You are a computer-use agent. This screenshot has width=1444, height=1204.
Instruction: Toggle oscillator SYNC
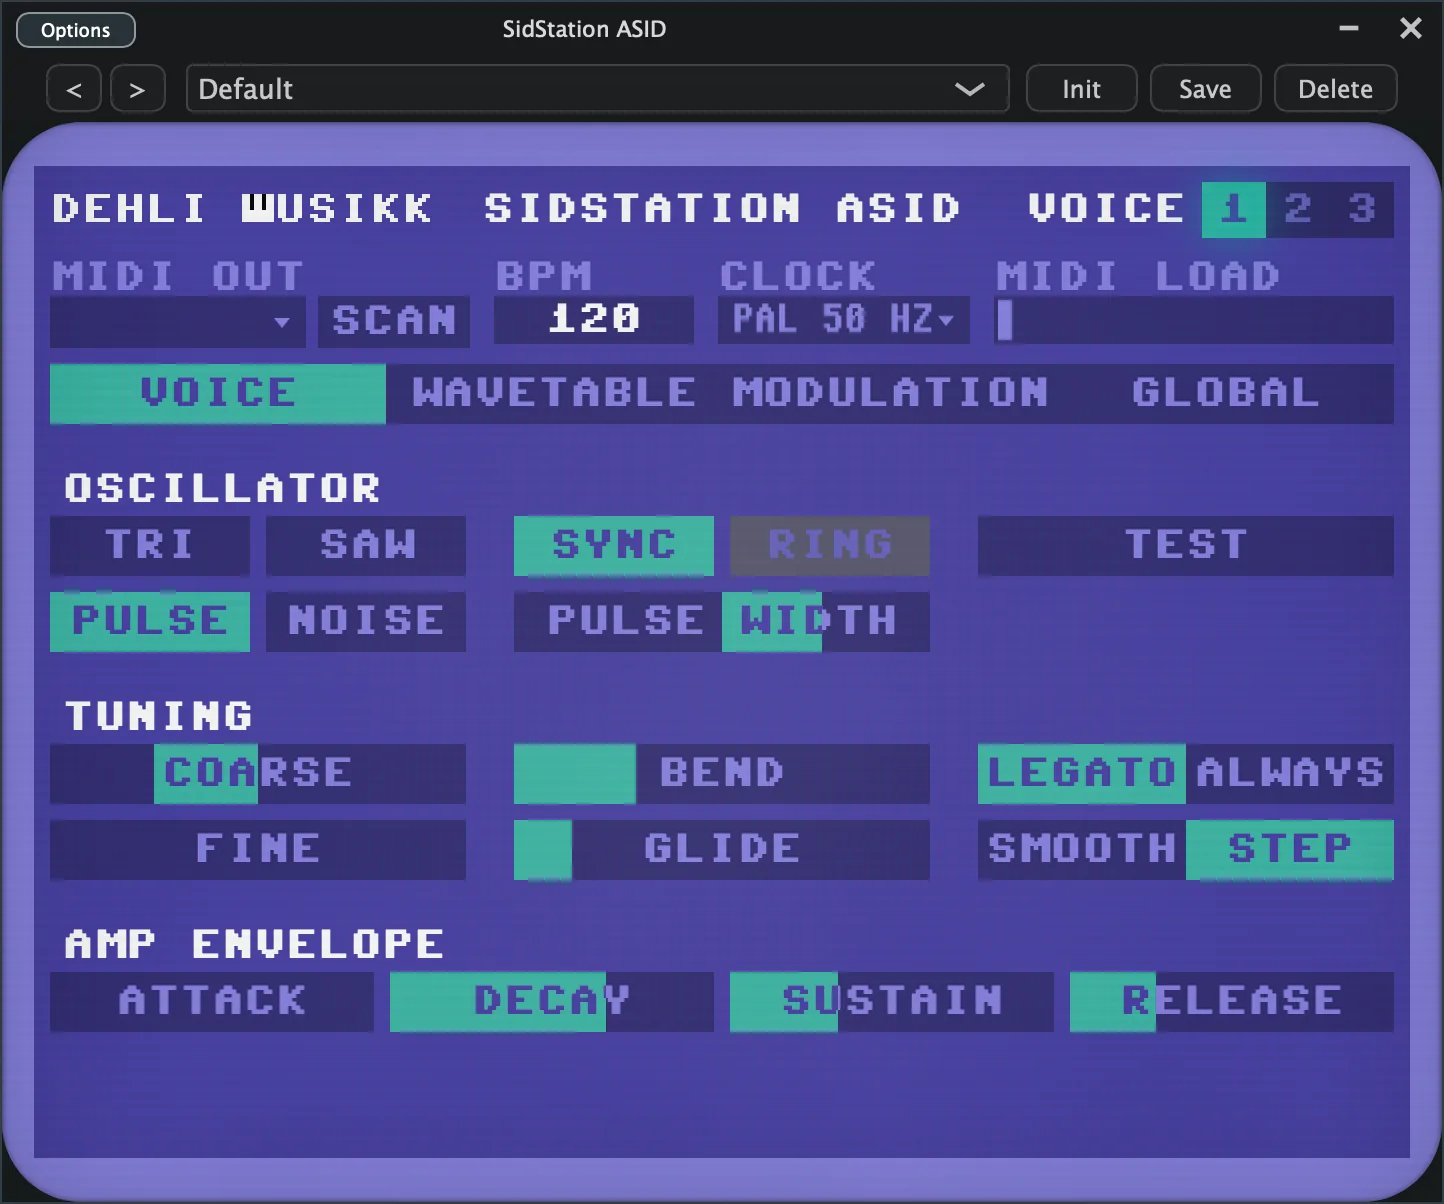(614, 545)
